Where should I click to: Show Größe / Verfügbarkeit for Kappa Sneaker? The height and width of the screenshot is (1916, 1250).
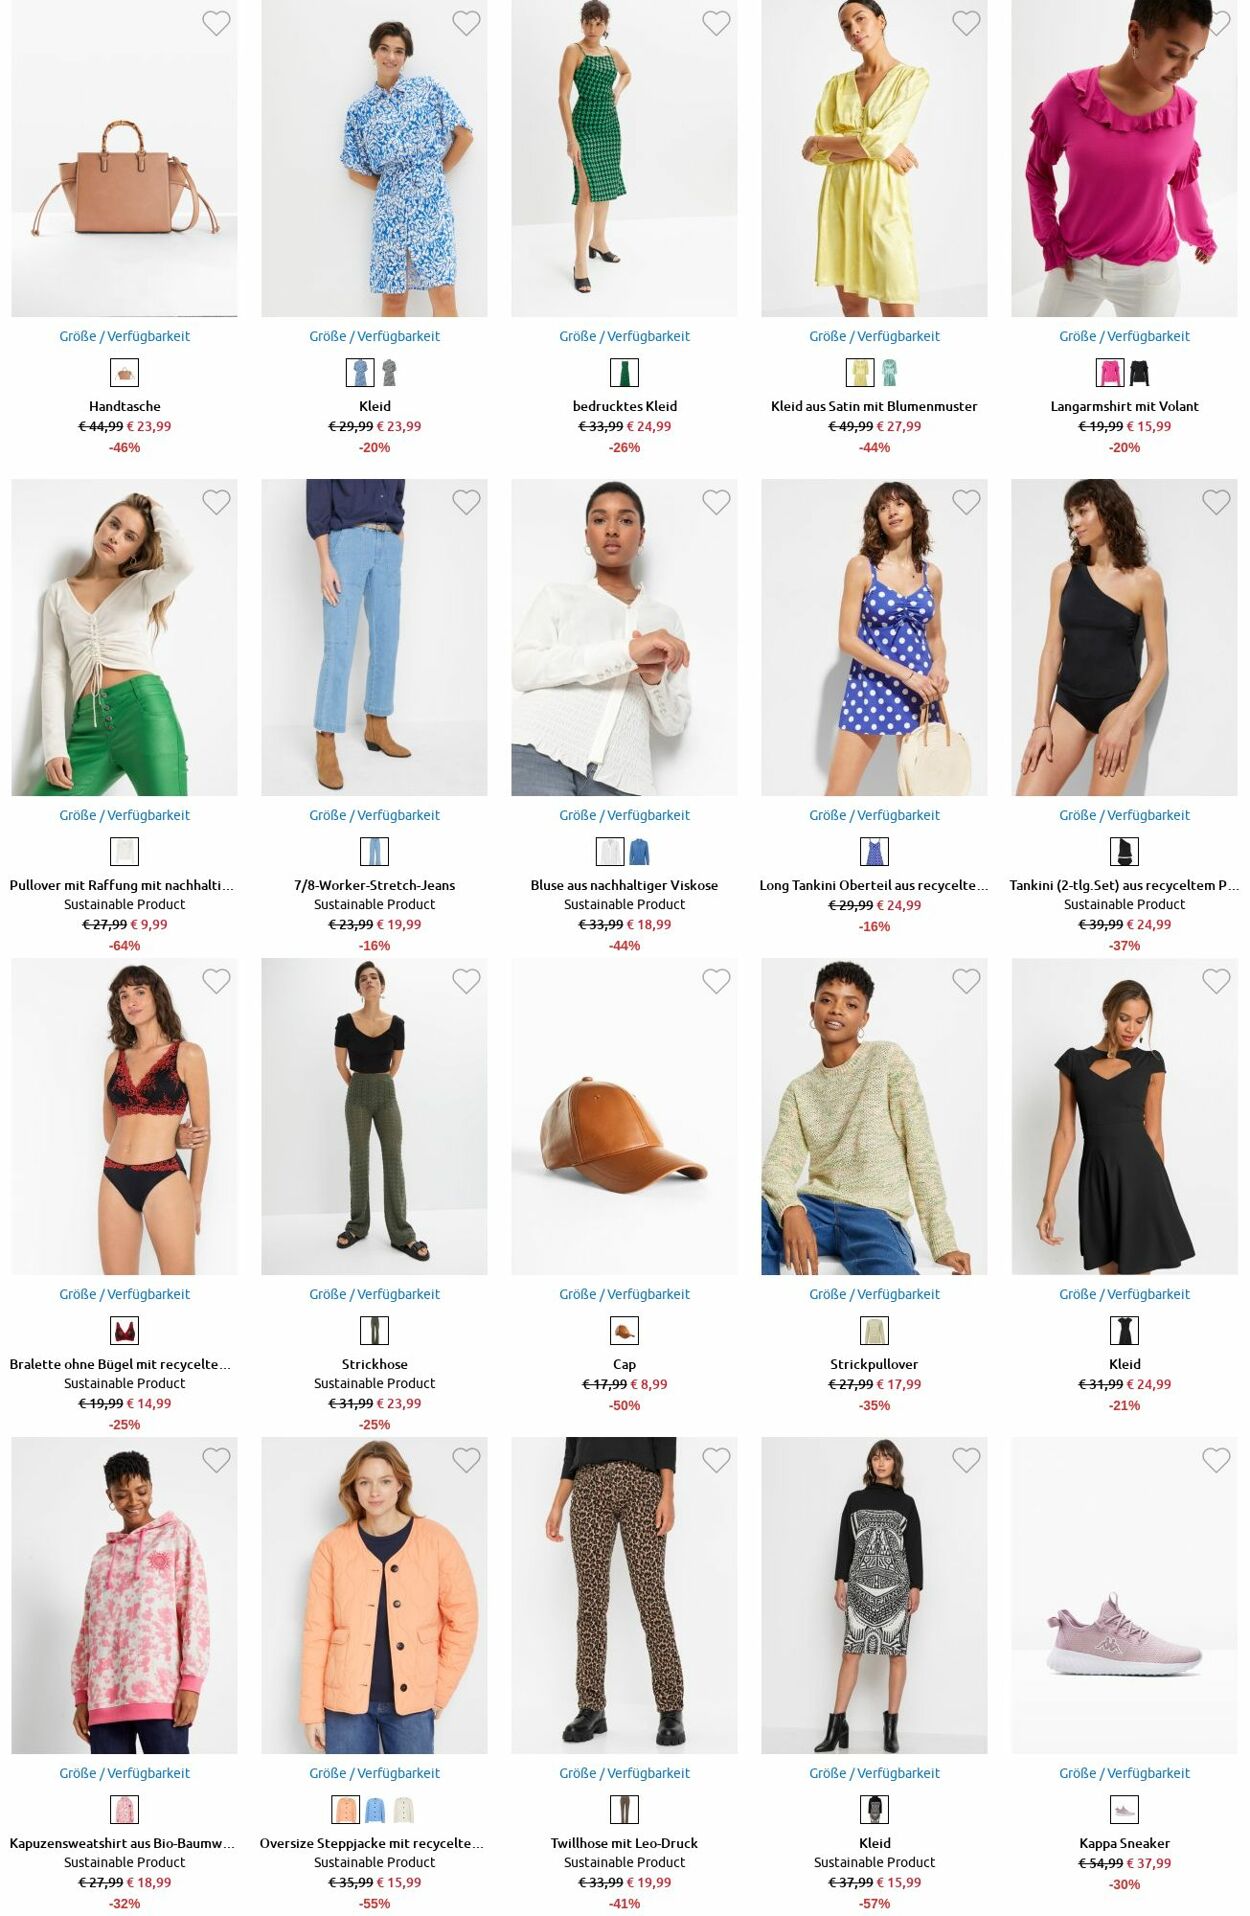click(x=1124, y=1773)
